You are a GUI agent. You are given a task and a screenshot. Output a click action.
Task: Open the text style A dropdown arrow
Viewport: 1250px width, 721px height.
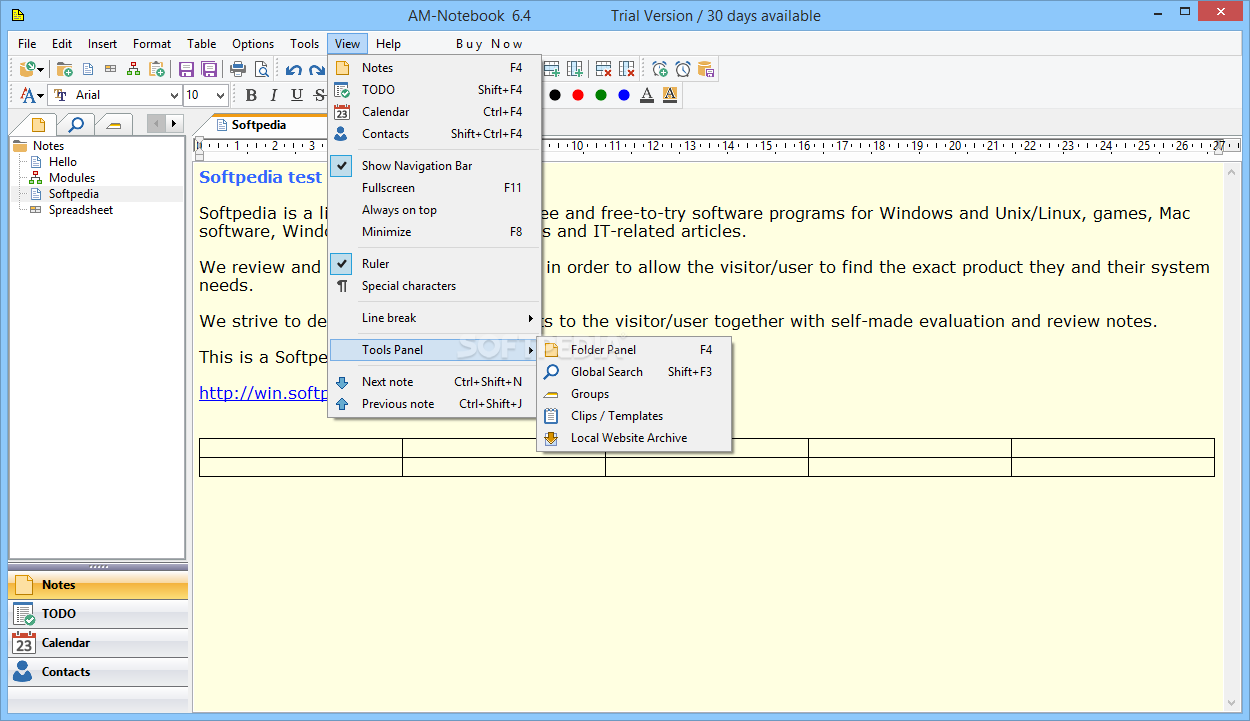pos(41,96)
